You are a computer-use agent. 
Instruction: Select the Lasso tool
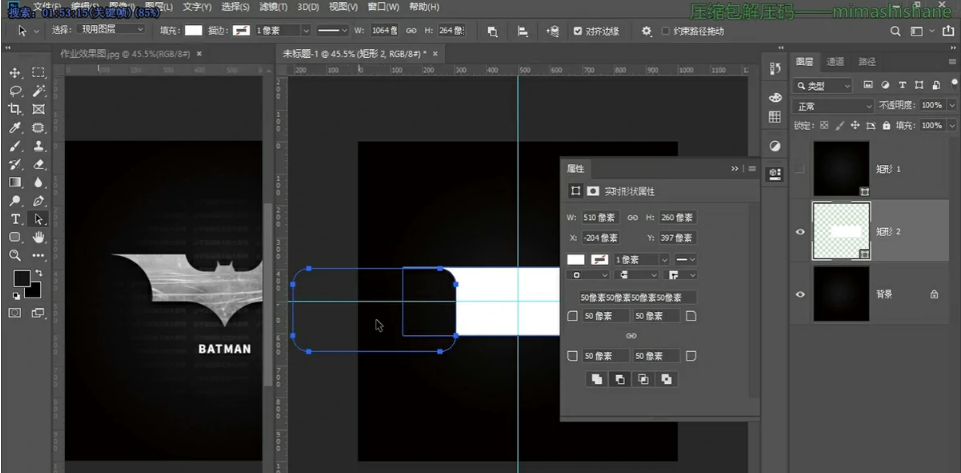[15, 91]
